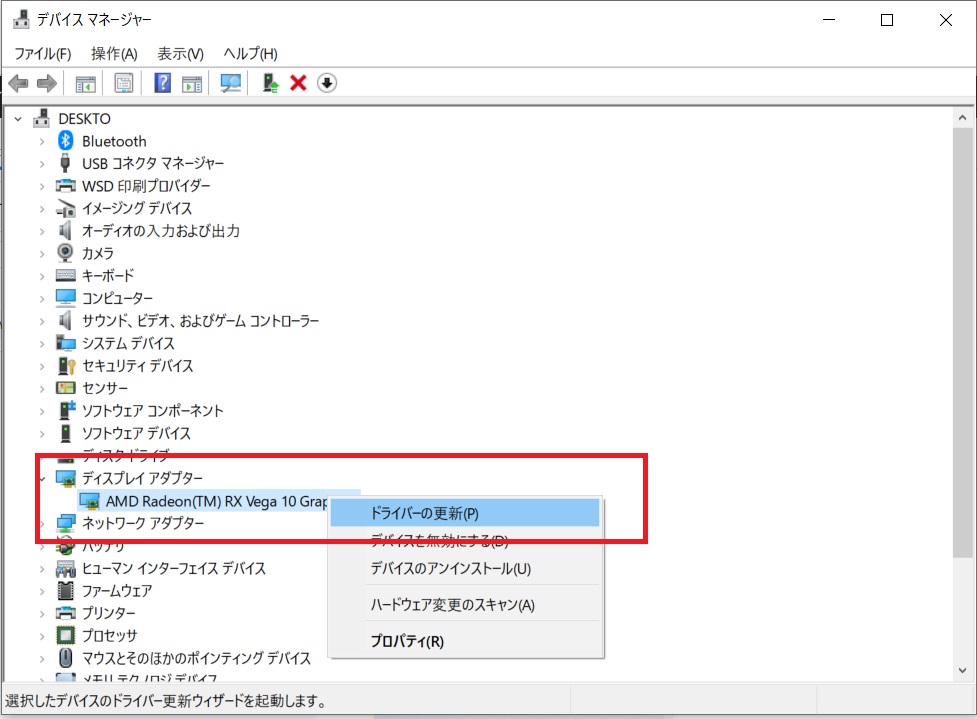Expand the サウンド、ビデオ、およびゲーム コントローラー node
977x719 pixels.
42,321
